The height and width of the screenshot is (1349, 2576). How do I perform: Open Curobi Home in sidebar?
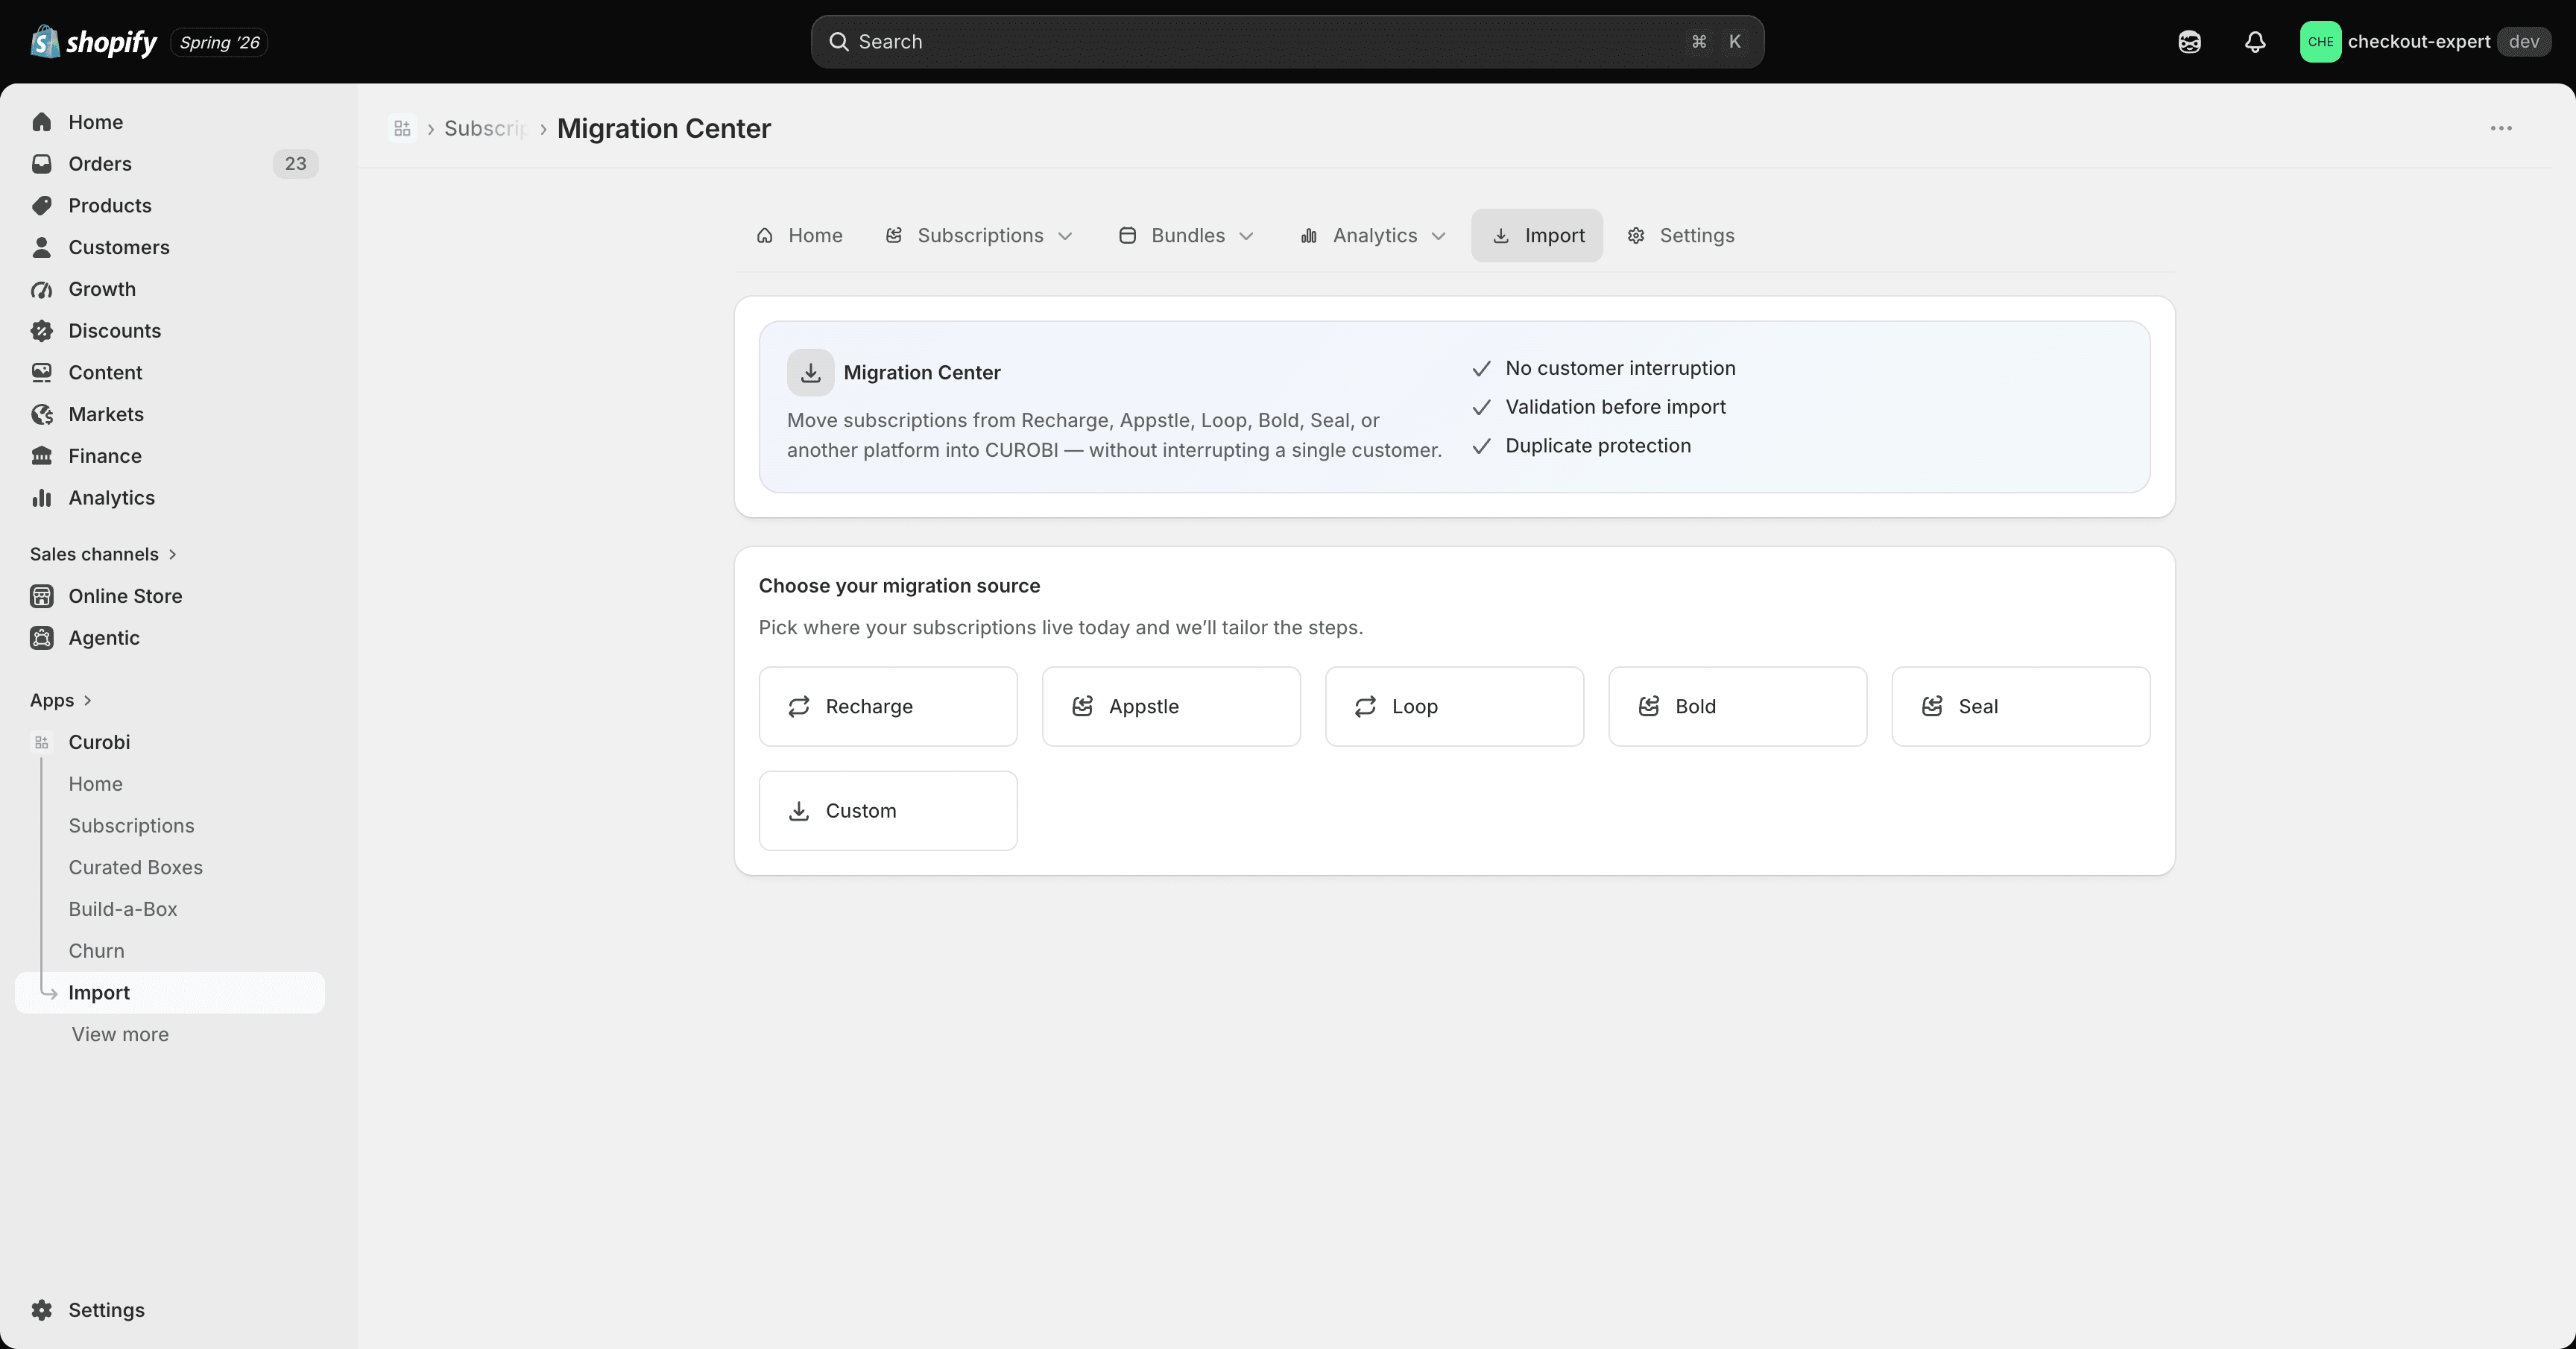click(95, 784)
